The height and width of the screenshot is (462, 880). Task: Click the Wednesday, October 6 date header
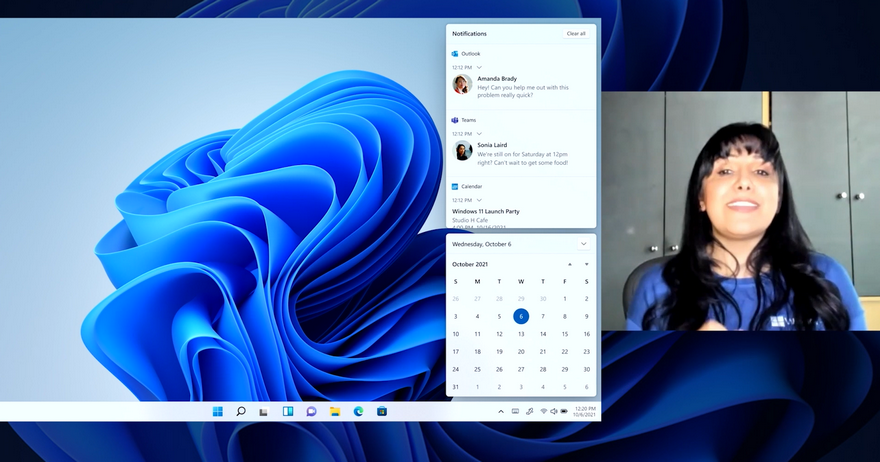pyautogui.click(x=482, y=244)
